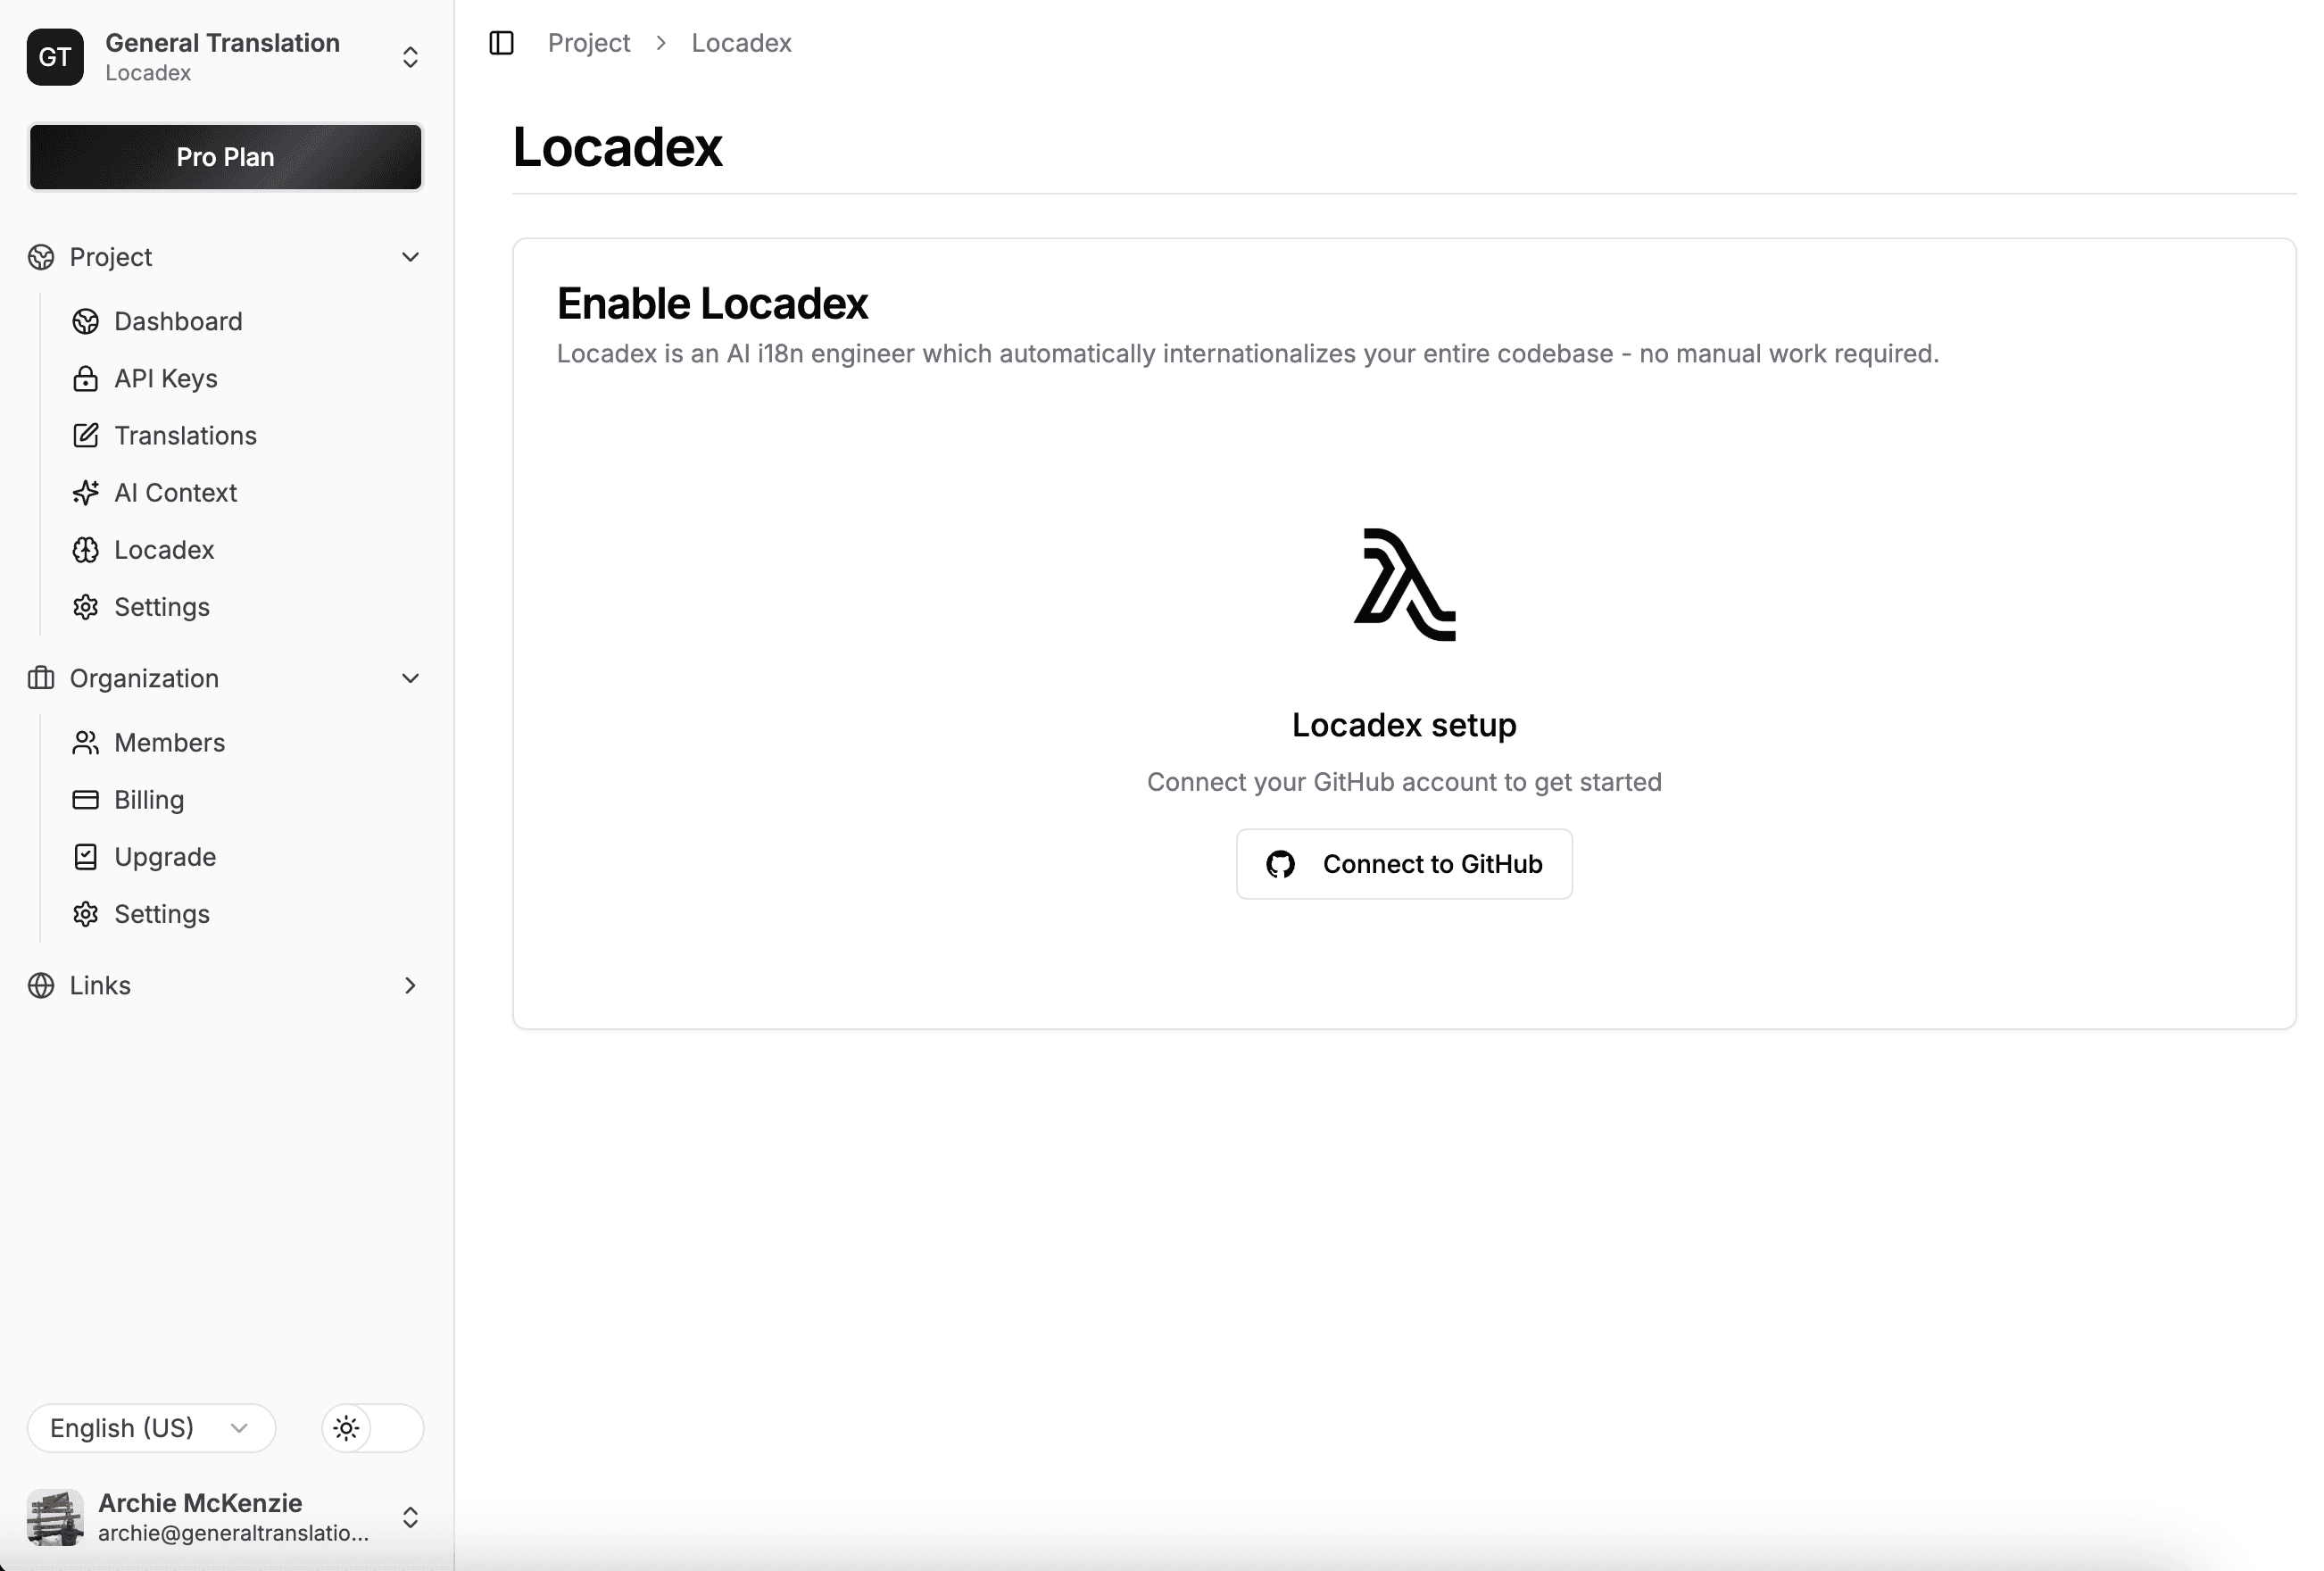Expand the Links section
The image size is (2324, 1571).
(411, 985)
